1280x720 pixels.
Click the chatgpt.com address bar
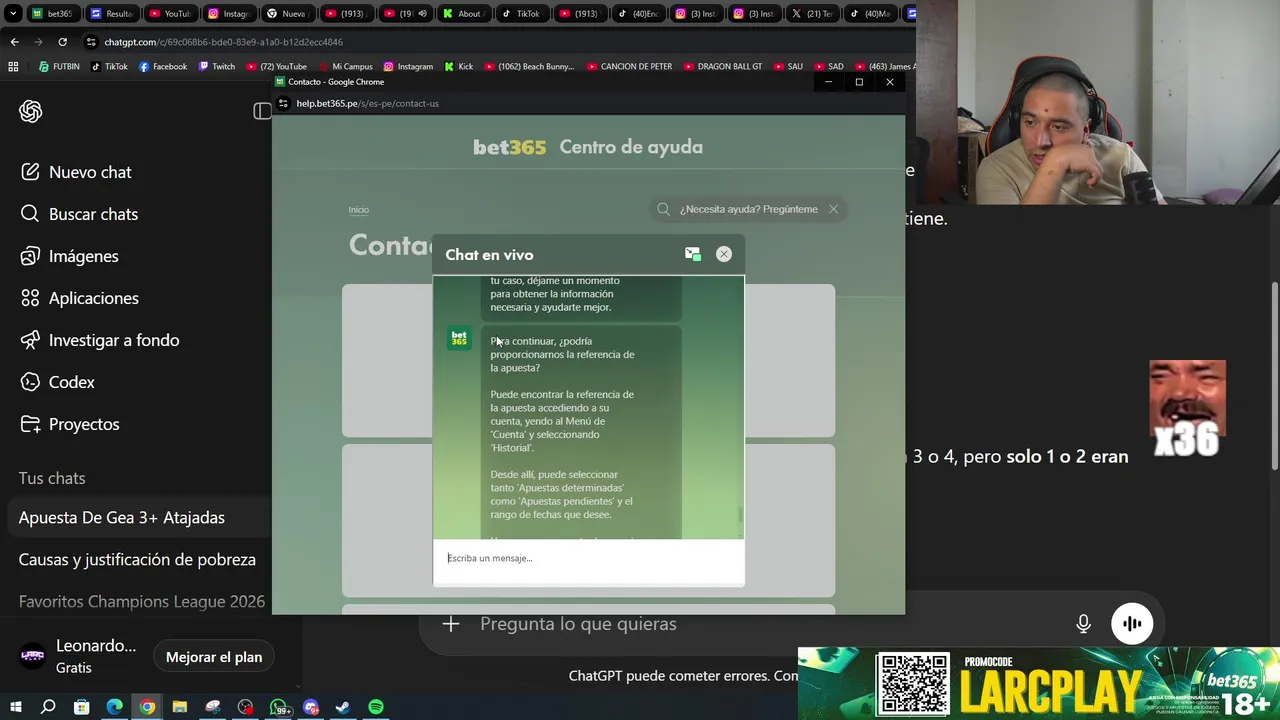223,42
